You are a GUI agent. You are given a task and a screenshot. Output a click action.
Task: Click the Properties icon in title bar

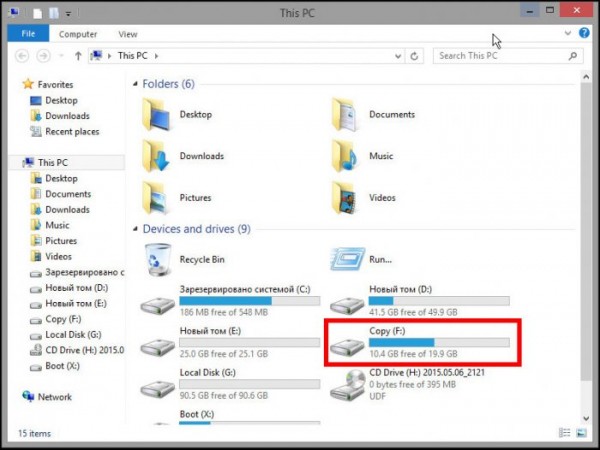click(37, 13)
